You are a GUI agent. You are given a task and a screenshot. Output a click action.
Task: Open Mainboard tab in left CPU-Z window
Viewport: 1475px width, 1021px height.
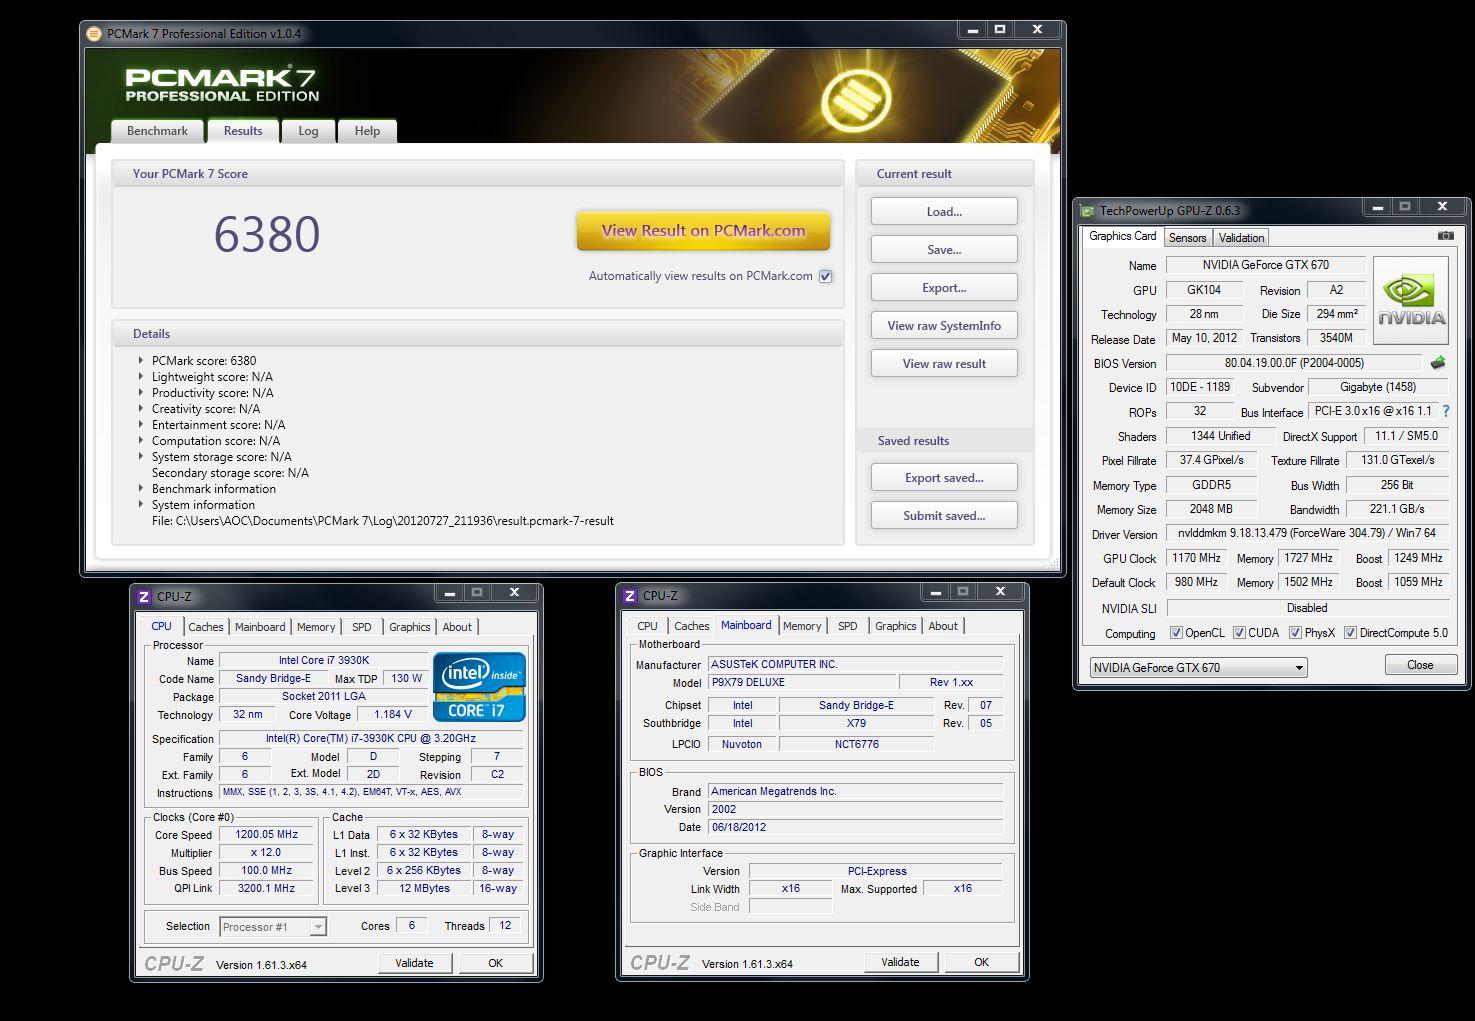pos(260,627)
